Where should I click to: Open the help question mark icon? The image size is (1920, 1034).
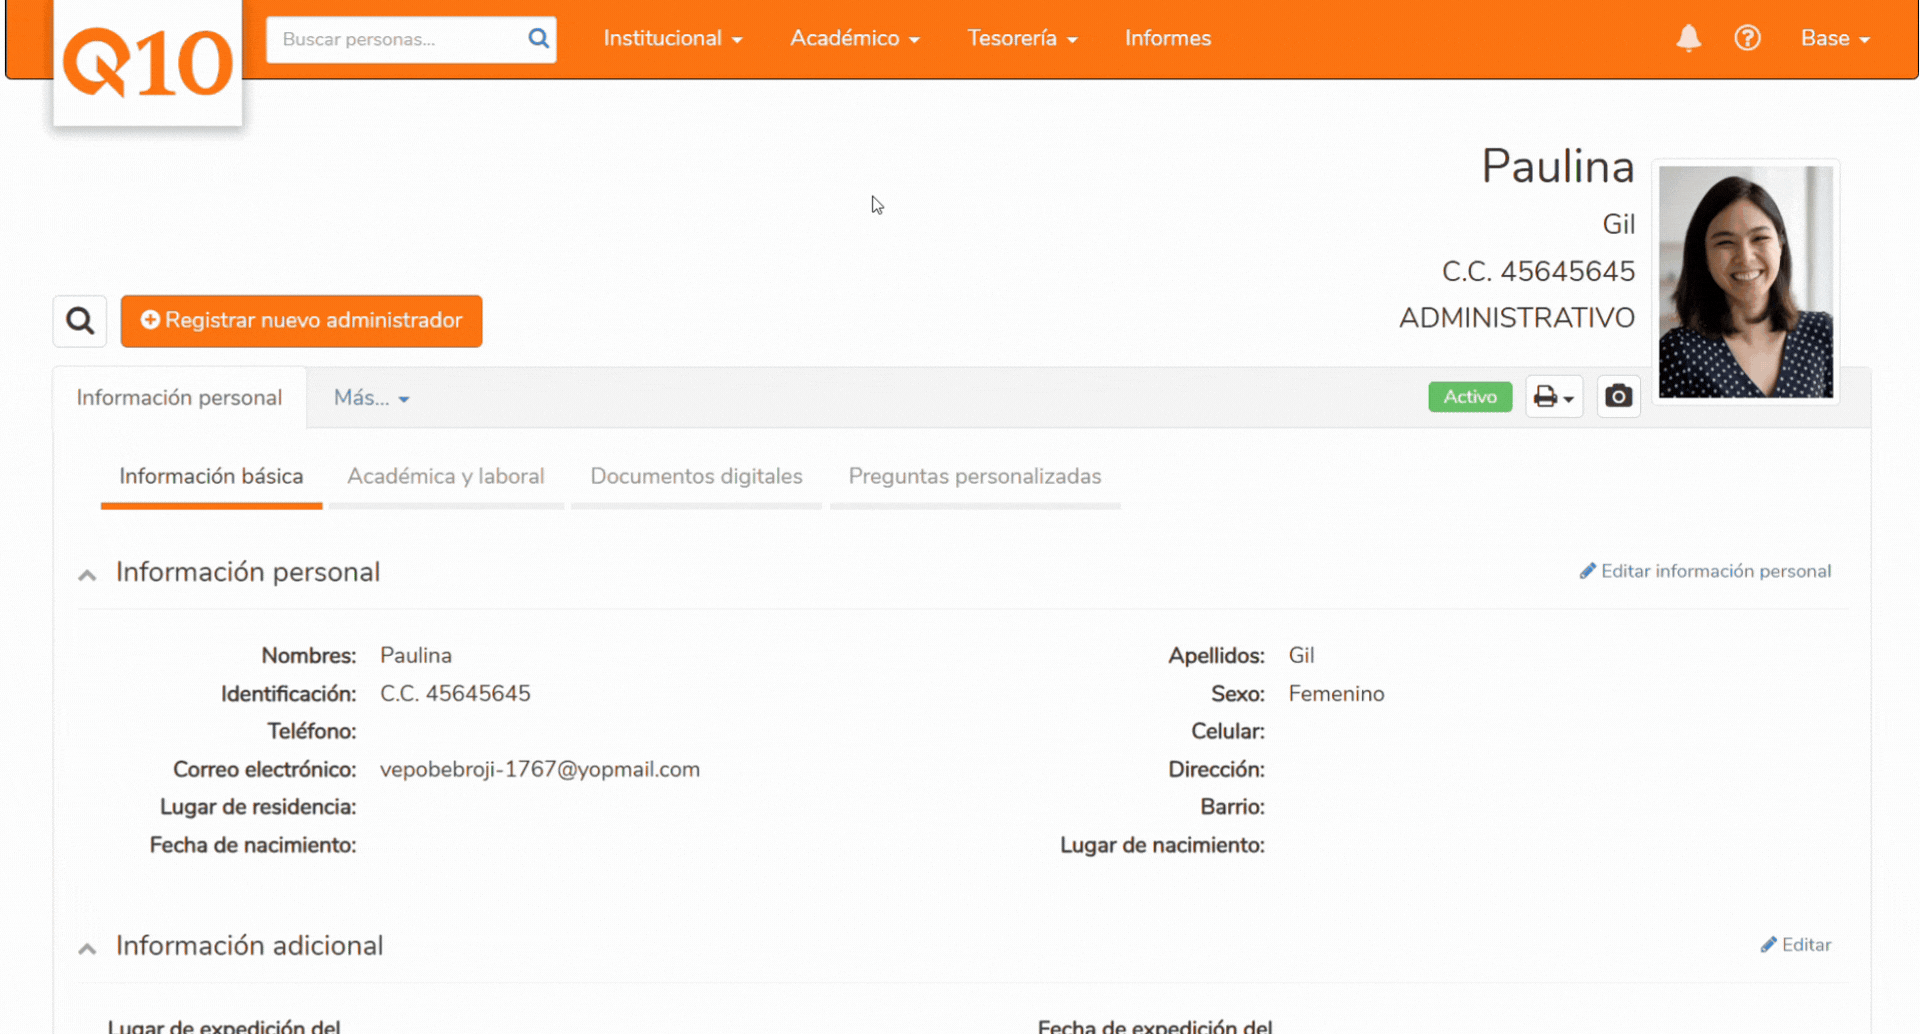pyautogui.click(x=1747, y=38)
